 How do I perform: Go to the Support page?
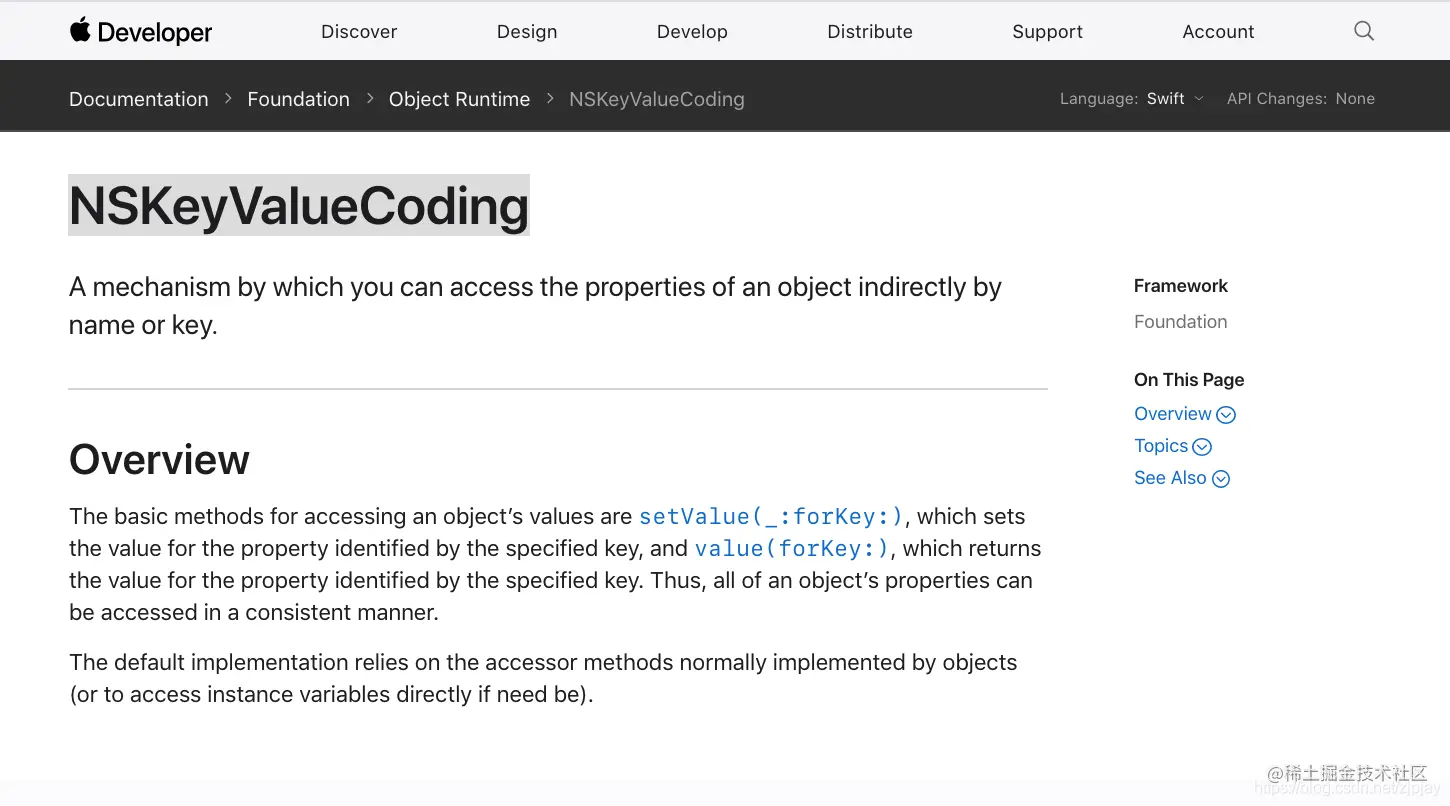[x=1047, y=31]
